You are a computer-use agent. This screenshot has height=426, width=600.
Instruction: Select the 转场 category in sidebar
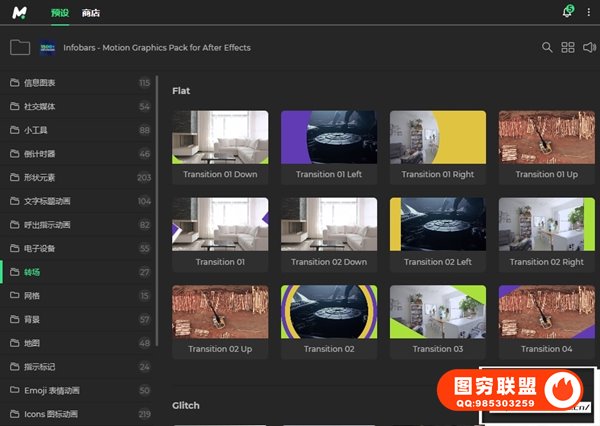(33, 272)
